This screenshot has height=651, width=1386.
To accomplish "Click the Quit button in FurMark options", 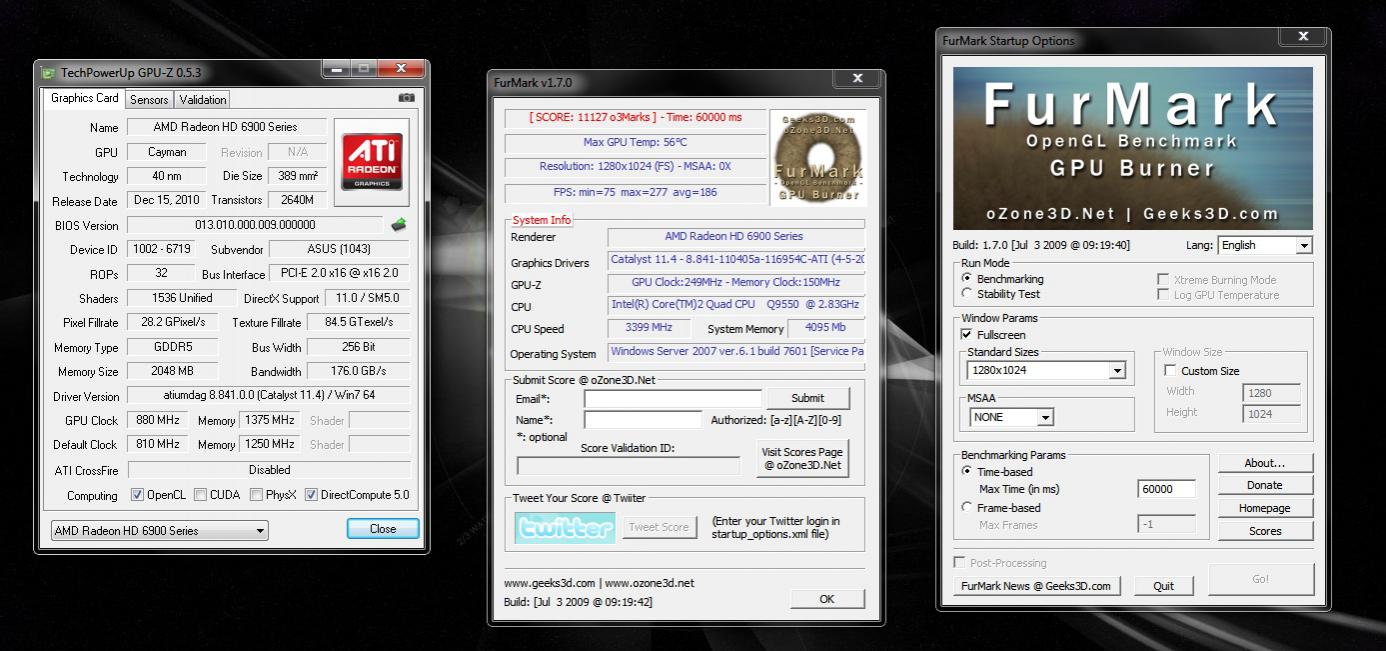I will click(x=1163, y=586).
